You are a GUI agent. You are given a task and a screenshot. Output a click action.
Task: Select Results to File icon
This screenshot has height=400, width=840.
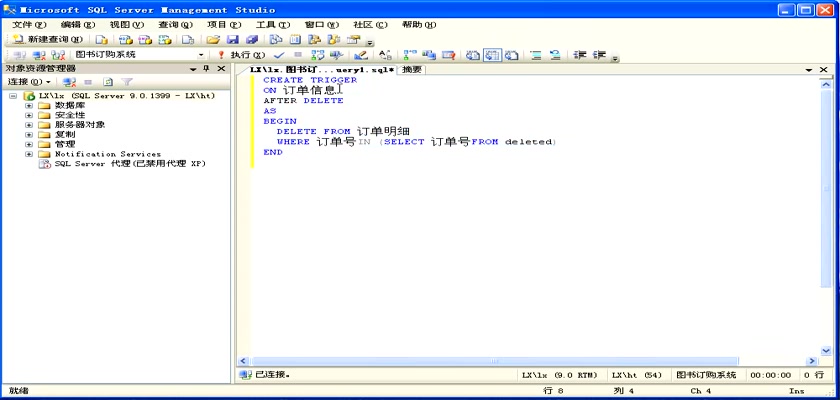click(512, 55)
